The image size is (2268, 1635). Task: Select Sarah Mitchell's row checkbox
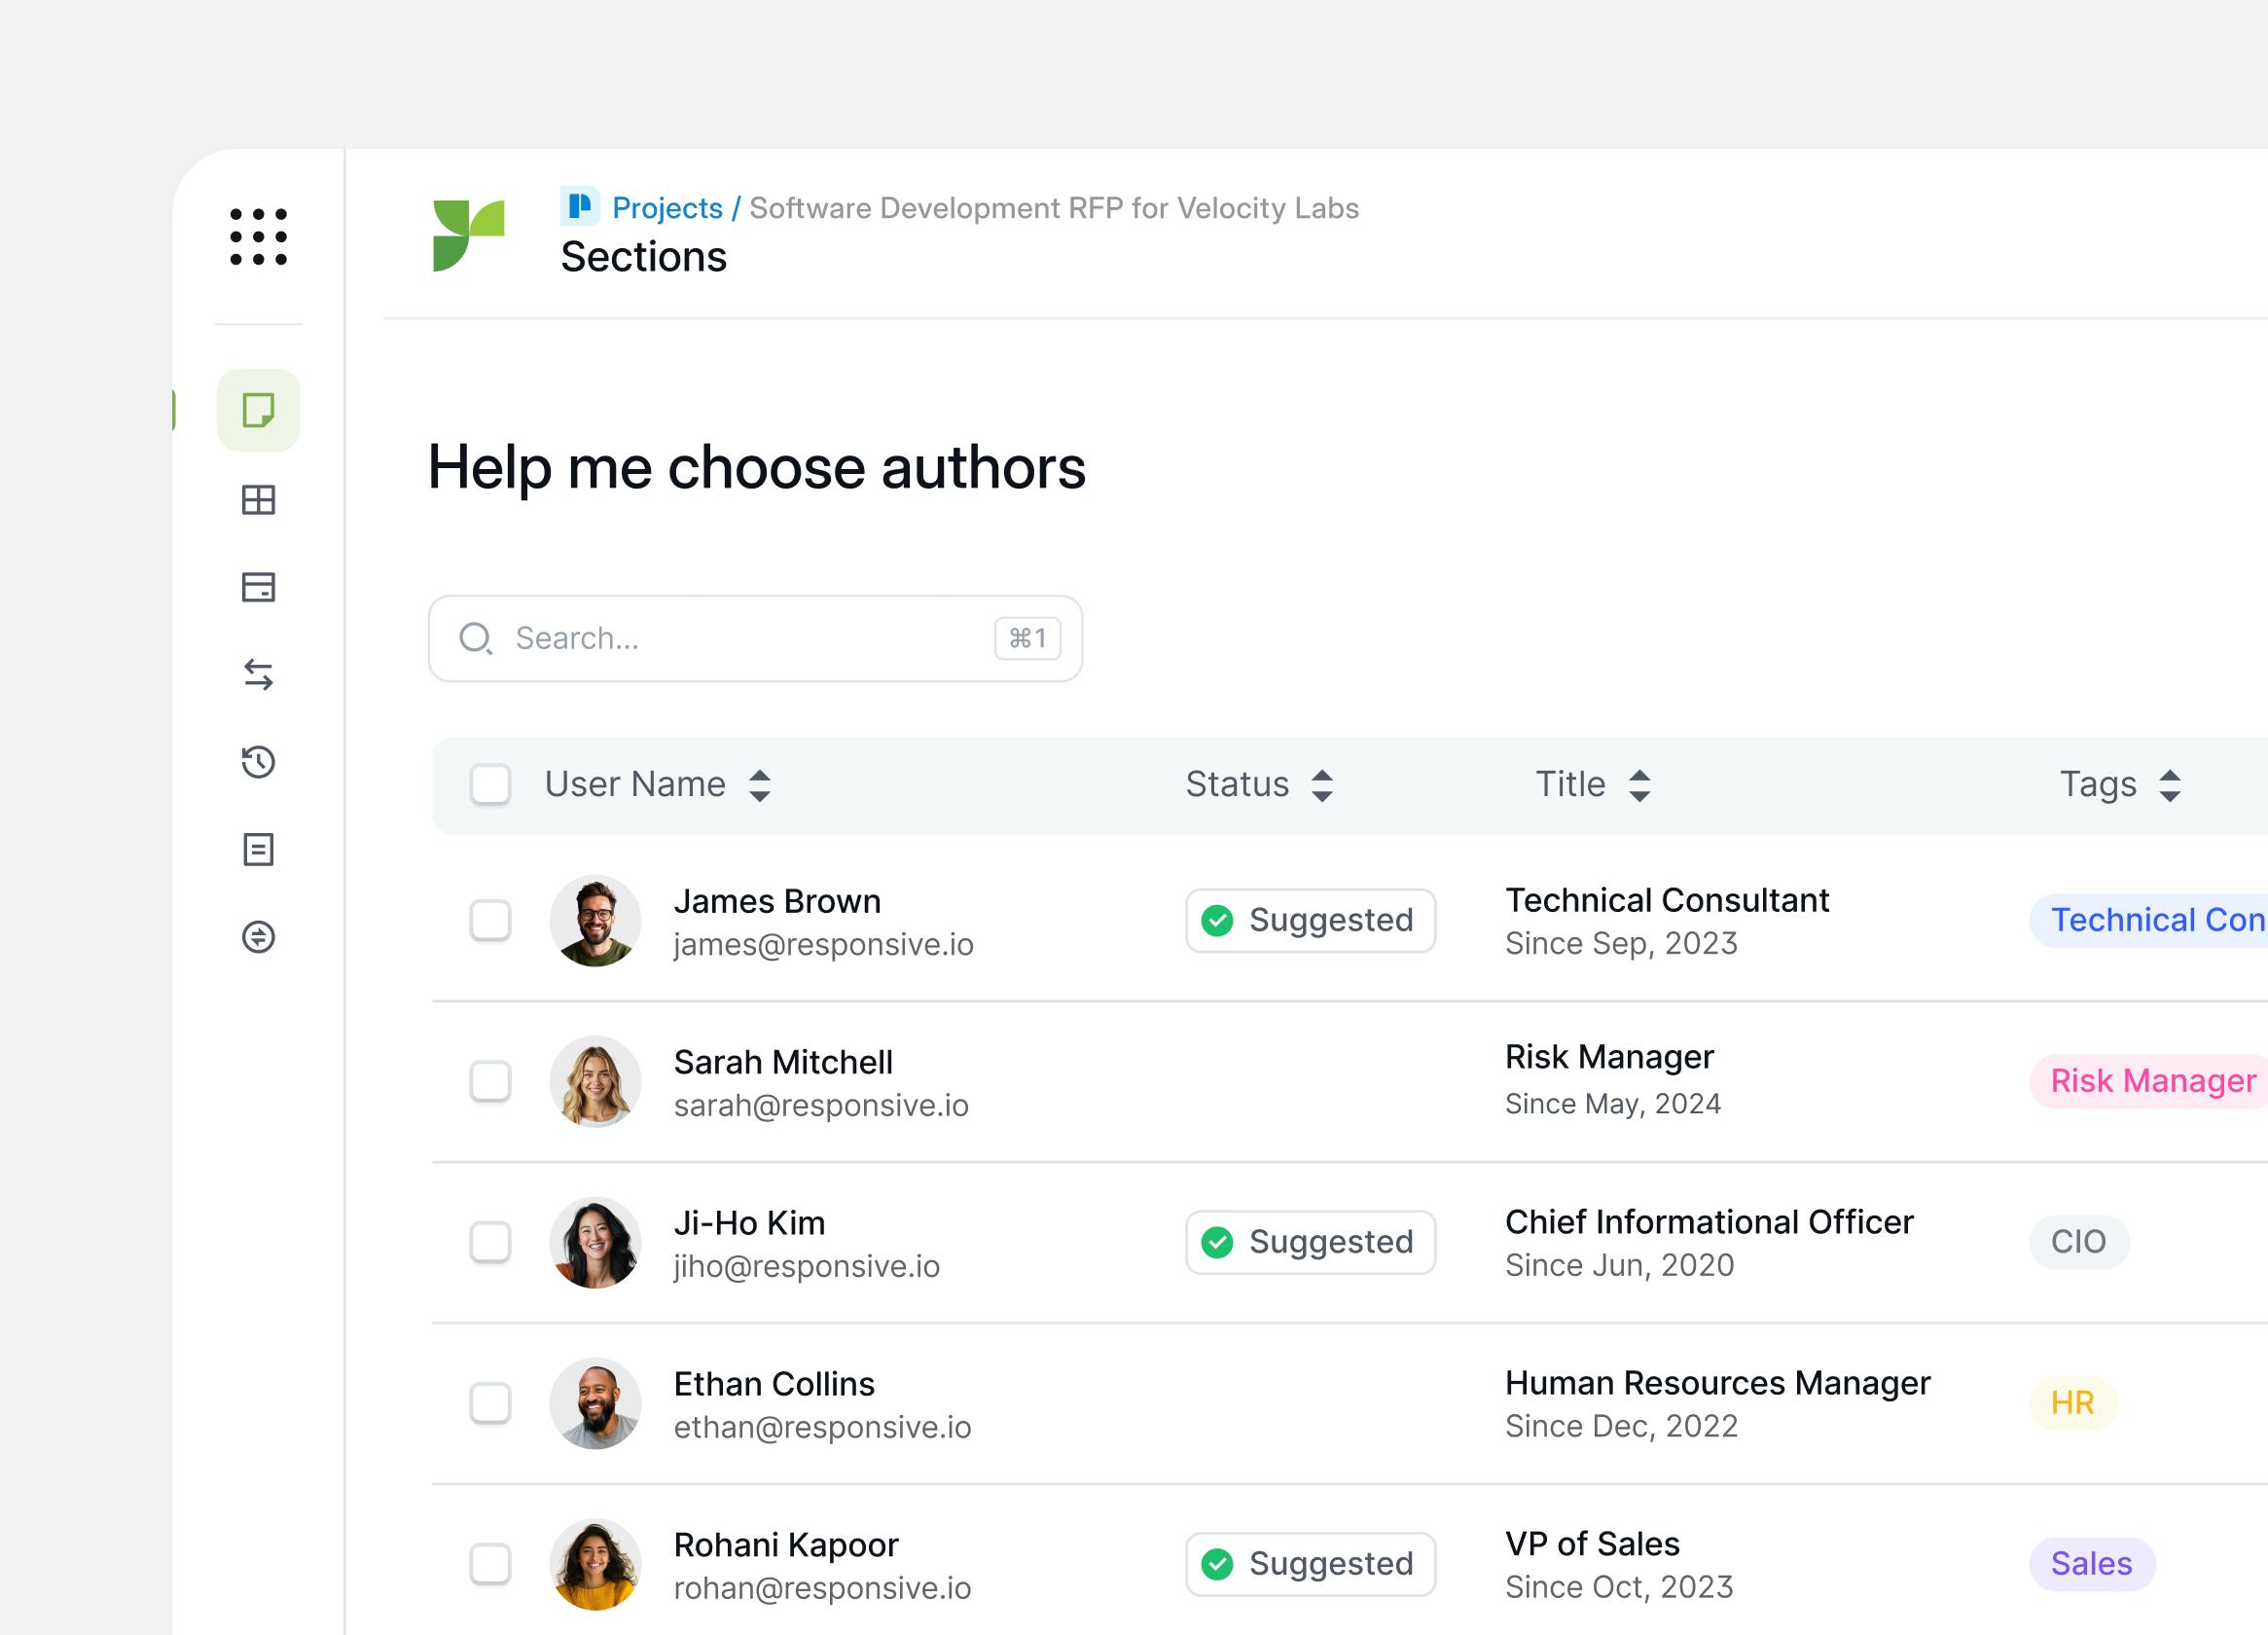(490, 1081)
